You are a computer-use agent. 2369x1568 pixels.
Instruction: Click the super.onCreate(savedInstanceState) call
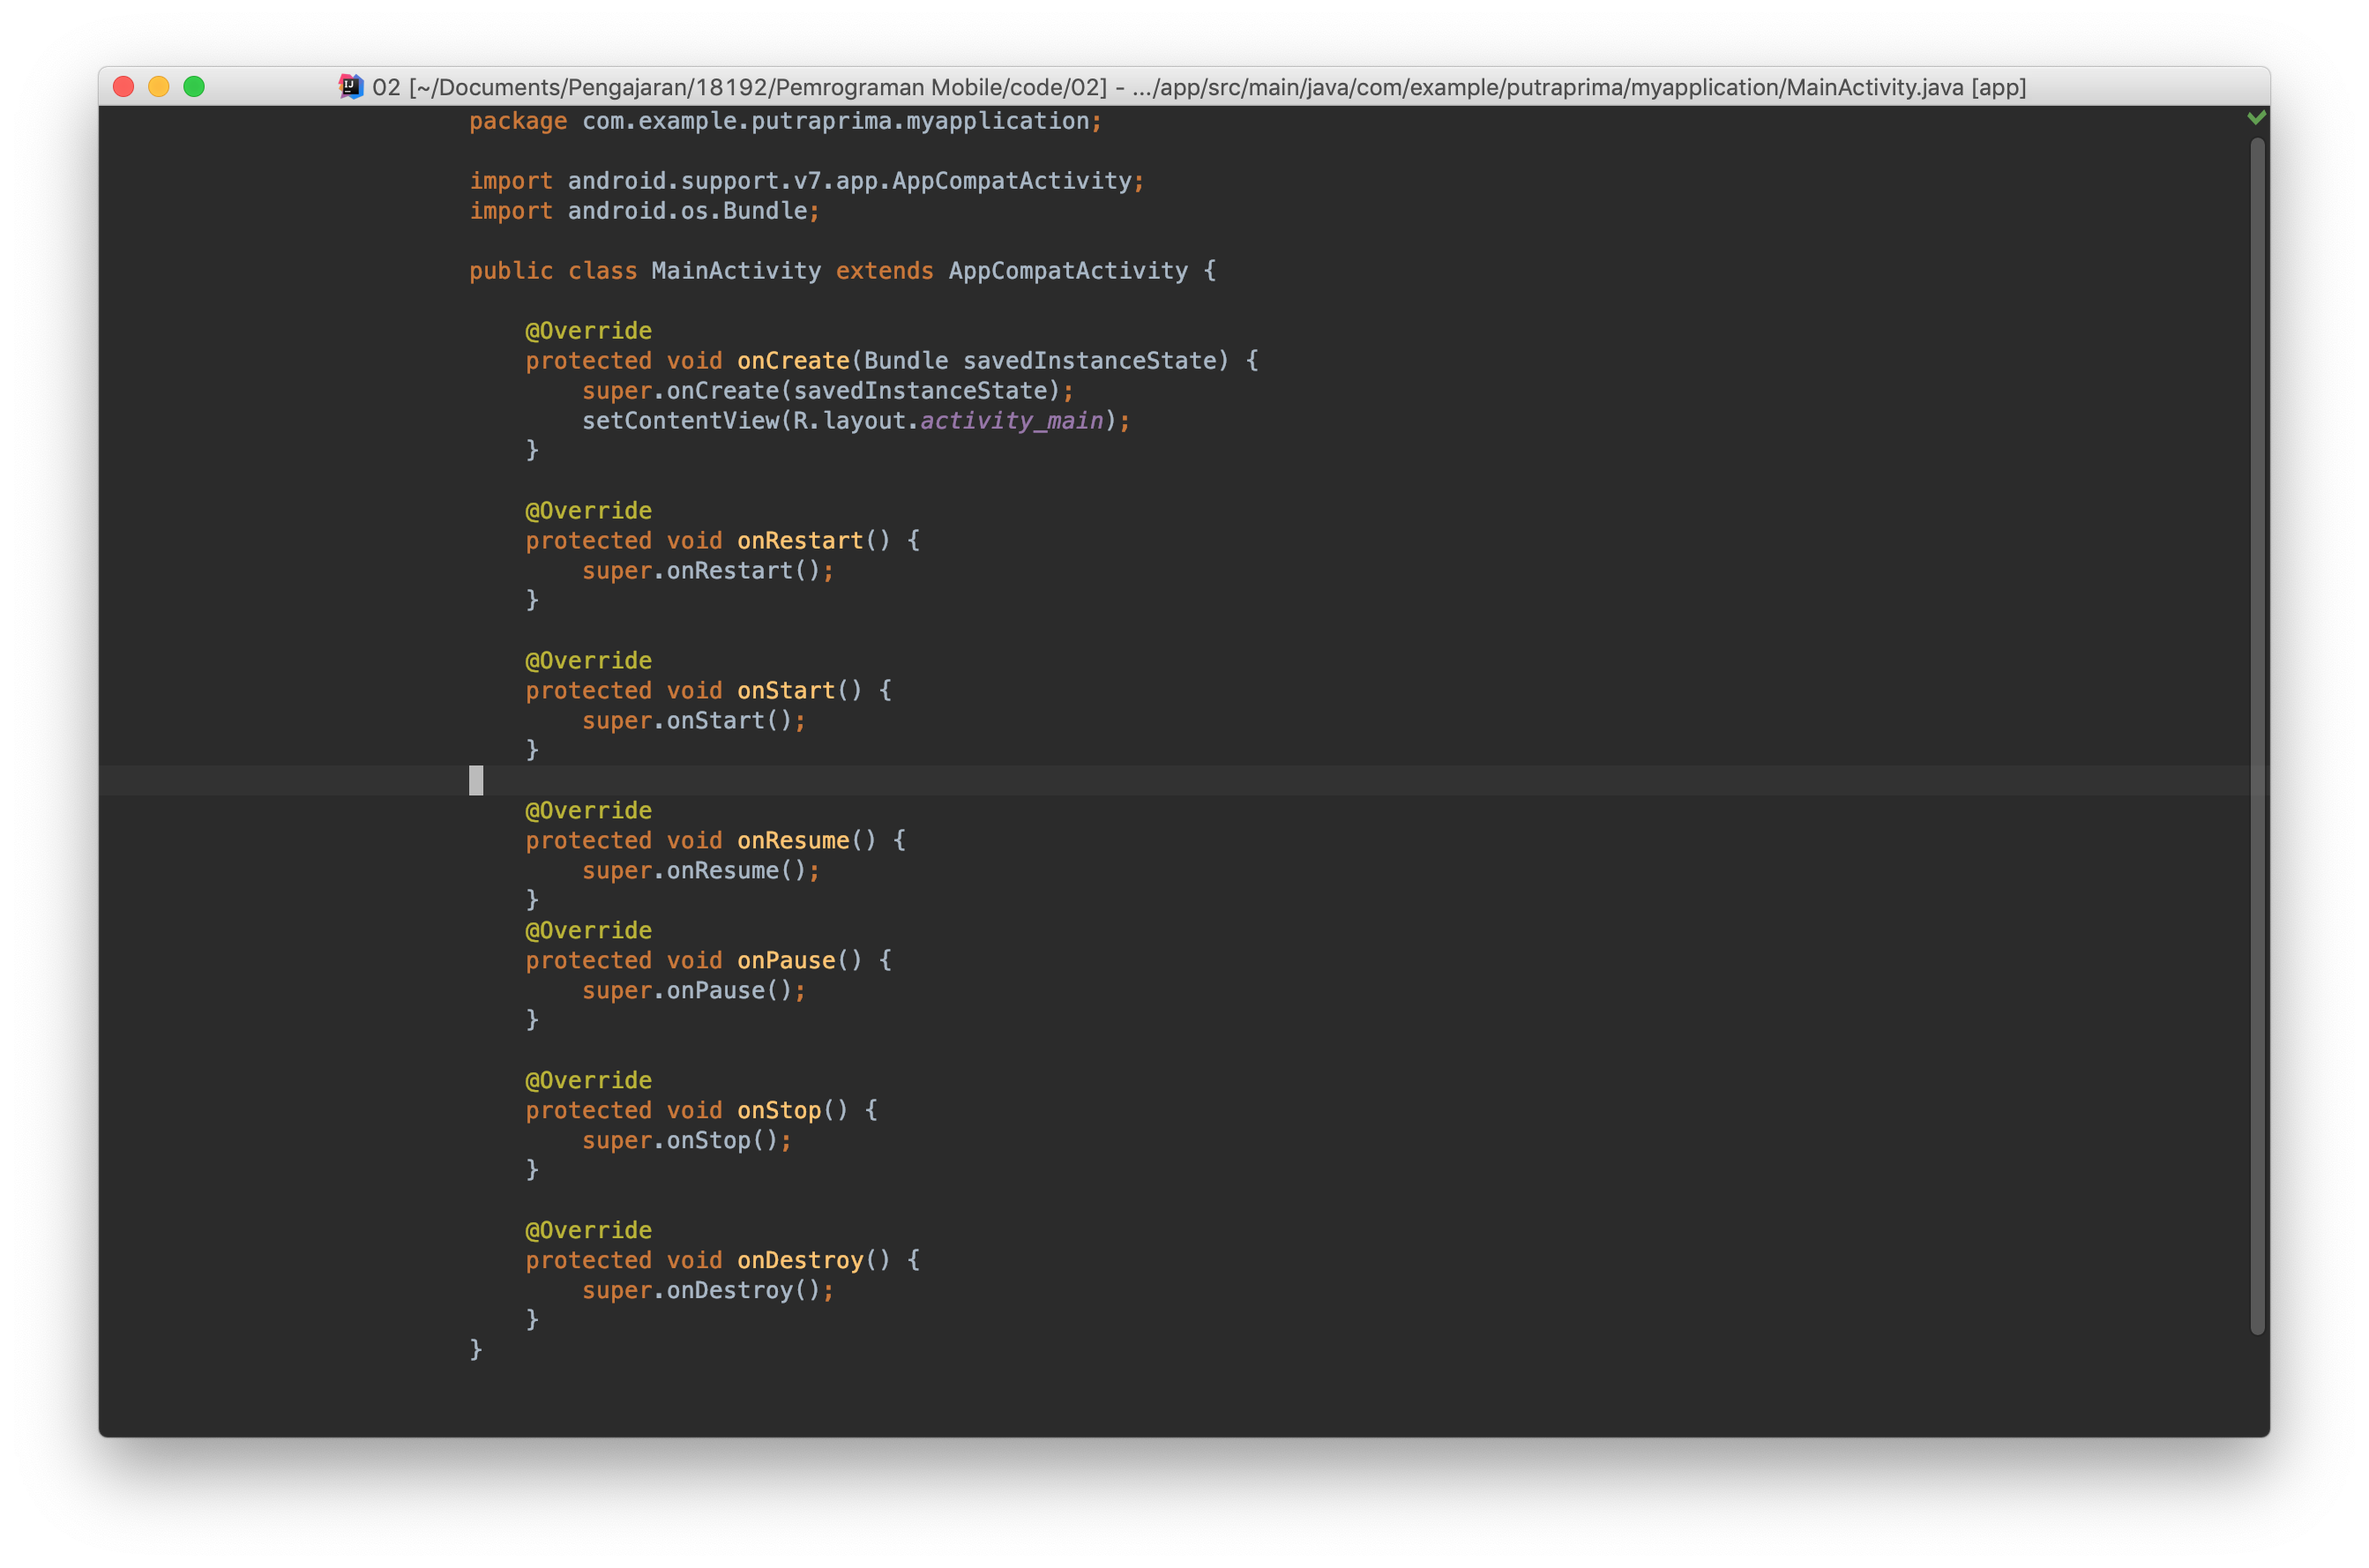point(828,391)
